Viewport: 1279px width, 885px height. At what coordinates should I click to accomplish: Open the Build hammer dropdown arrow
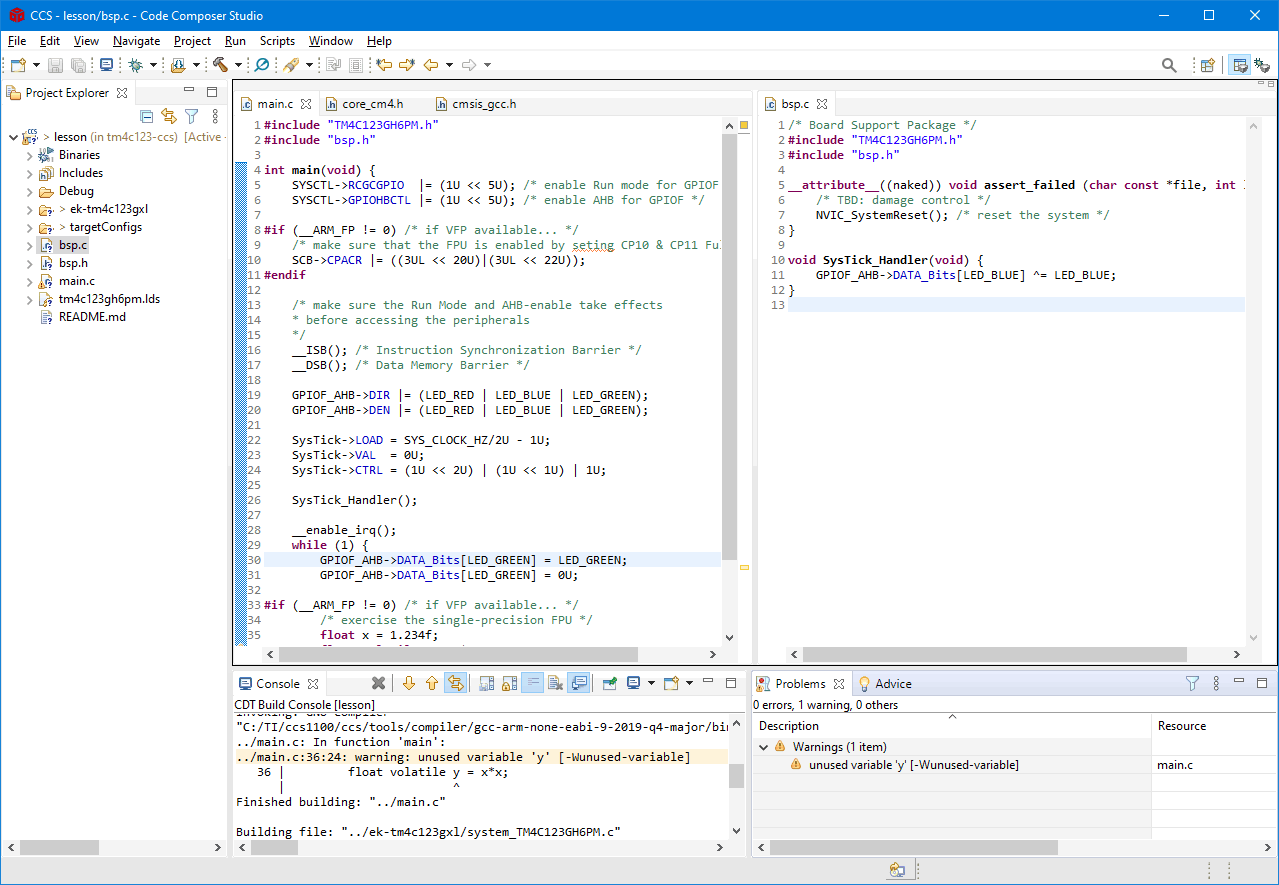click(x=238, y=65)
